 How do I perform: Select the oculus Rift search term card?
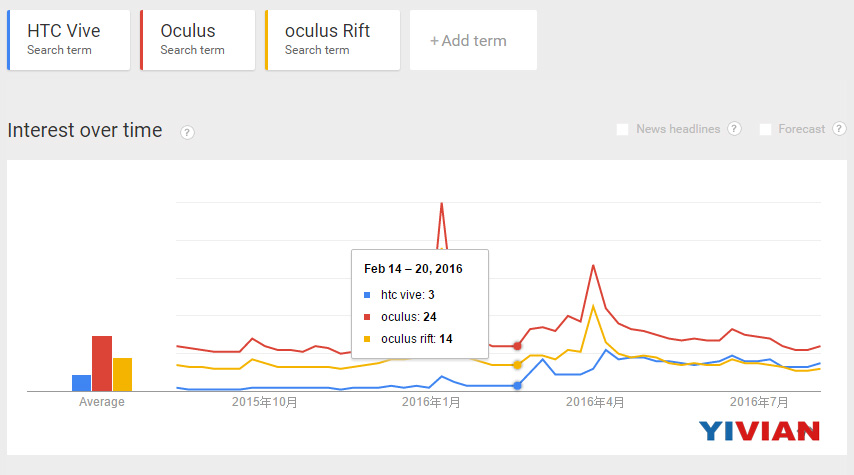pos(332,40)
